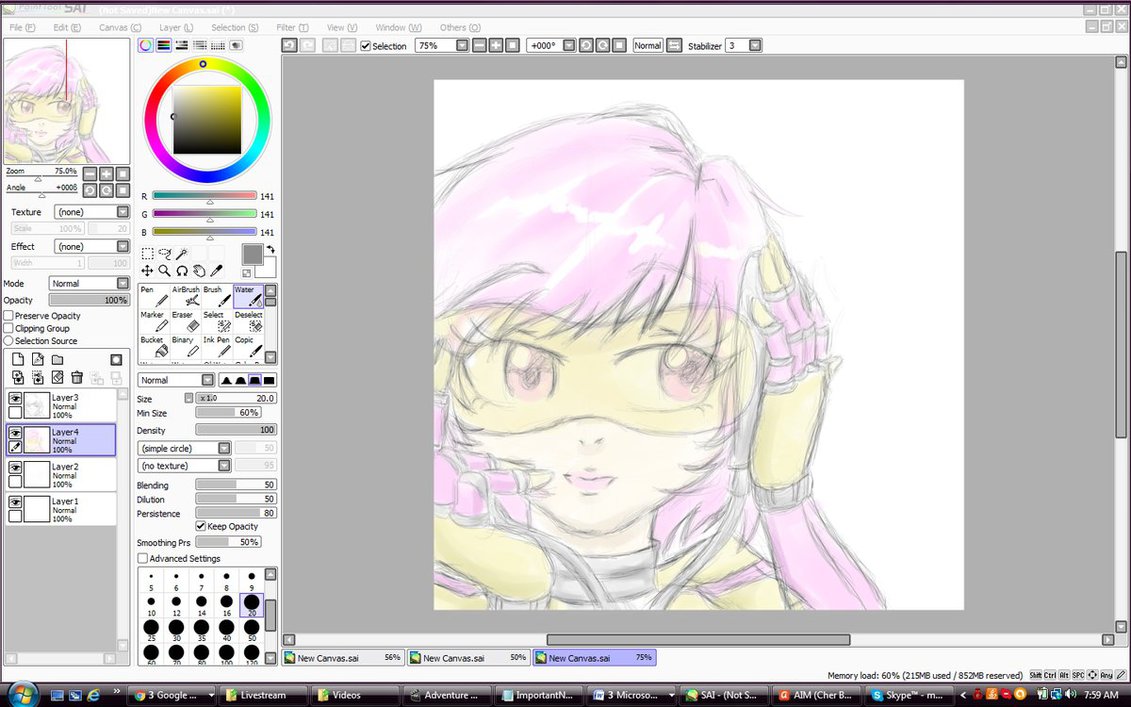The width and height of the screenshot is (1131, 707).
Task: Expand the Texture dropdown in layer panel
Action: point(123,212)
